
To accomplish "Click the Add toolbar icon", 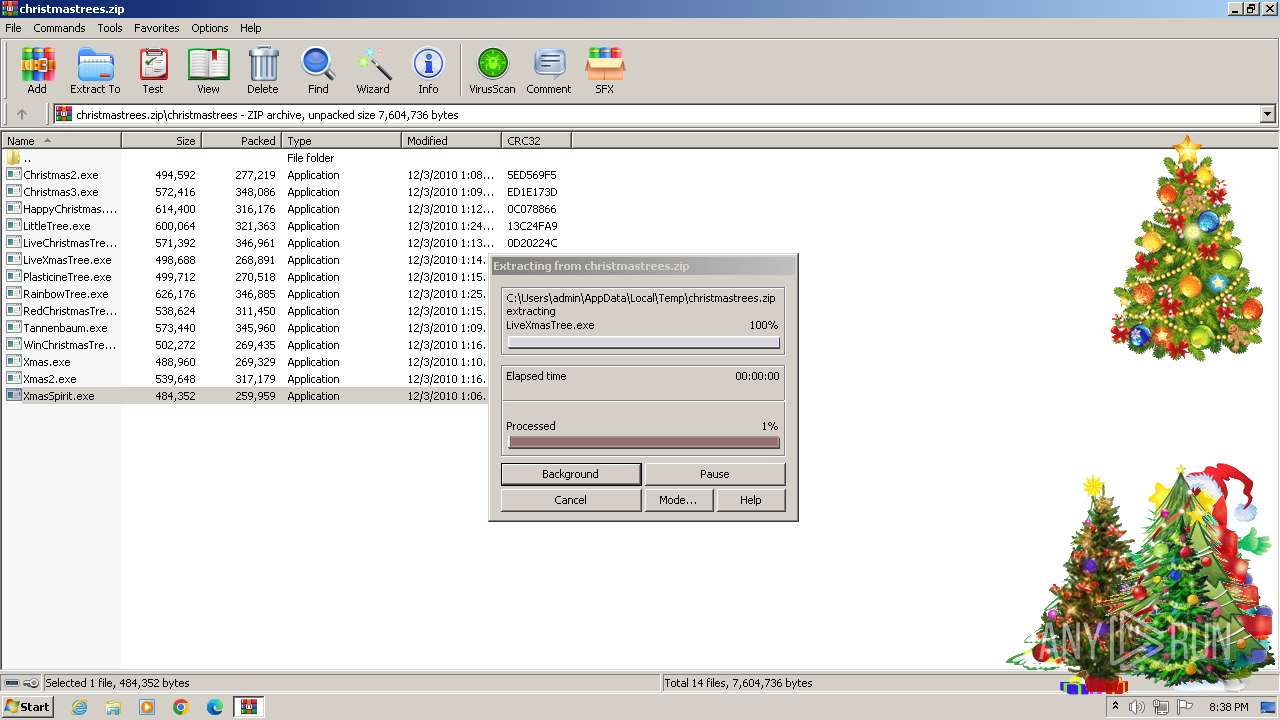I will coord(37,71).
